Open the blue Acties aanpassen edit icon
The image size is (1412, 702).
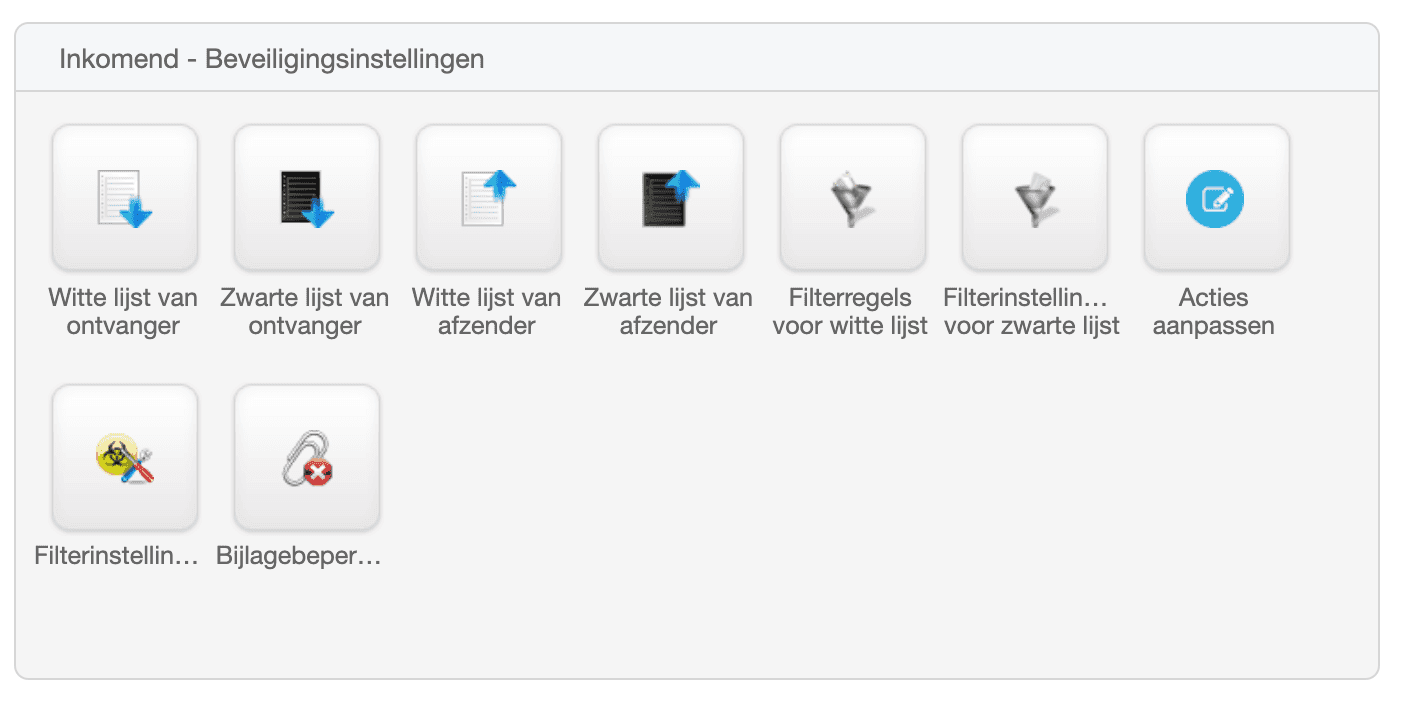1216,198
